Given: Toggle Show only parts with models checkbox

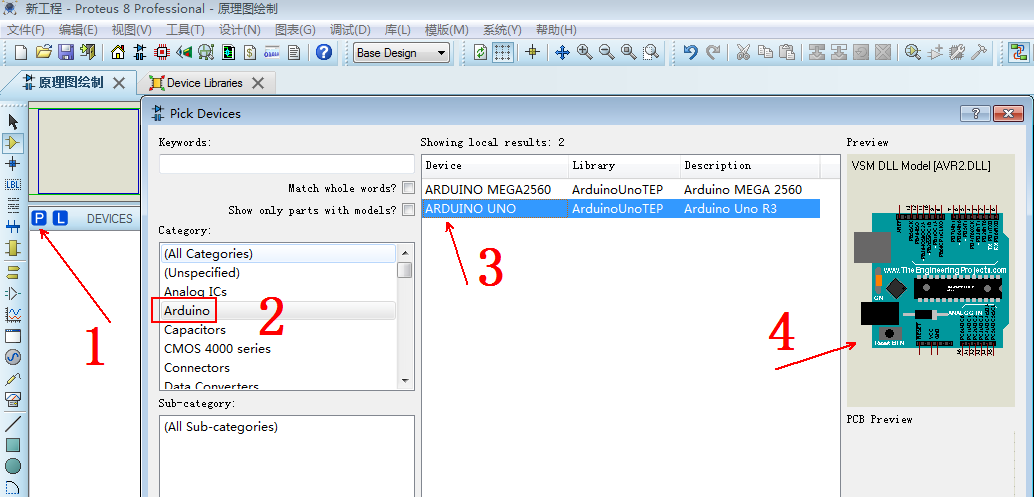Looking at the screenshot, I should tap(408, 210).
